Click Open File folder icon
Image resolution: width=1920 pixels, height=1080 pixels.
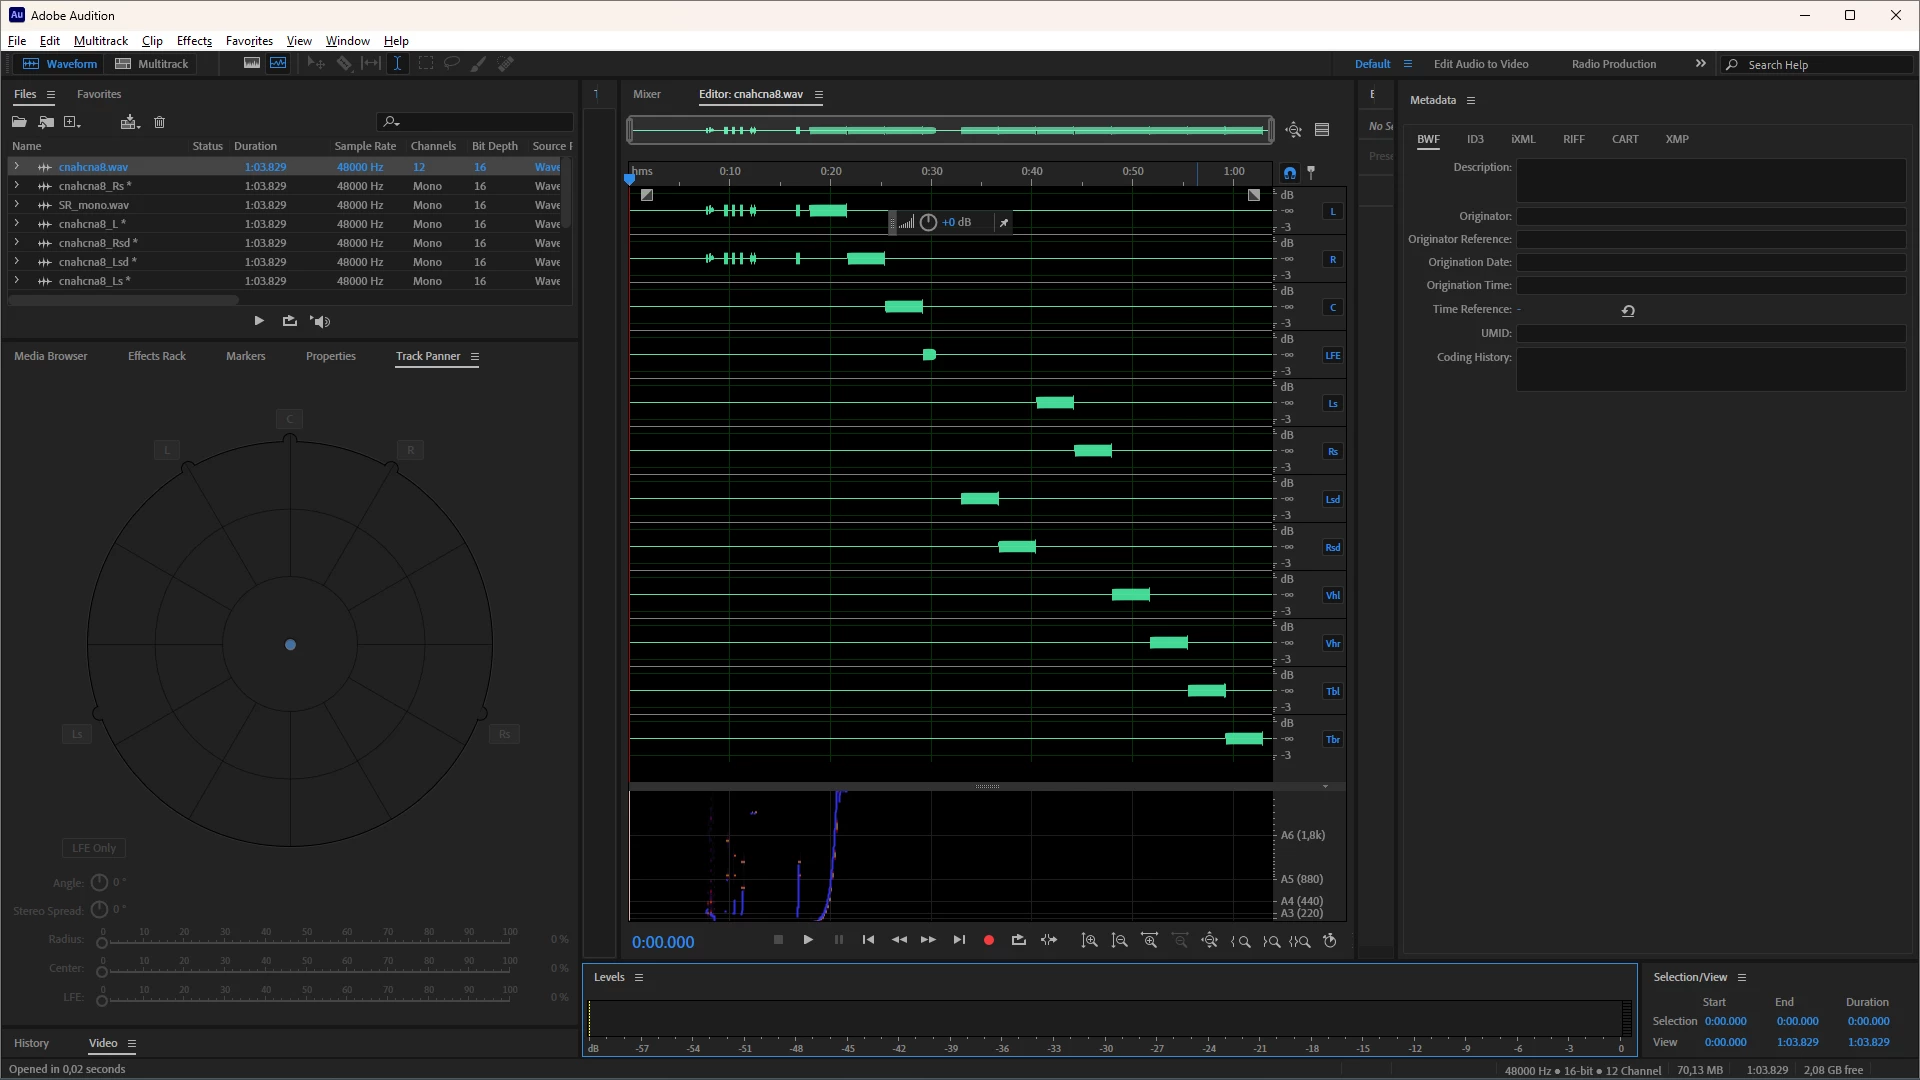19,122
